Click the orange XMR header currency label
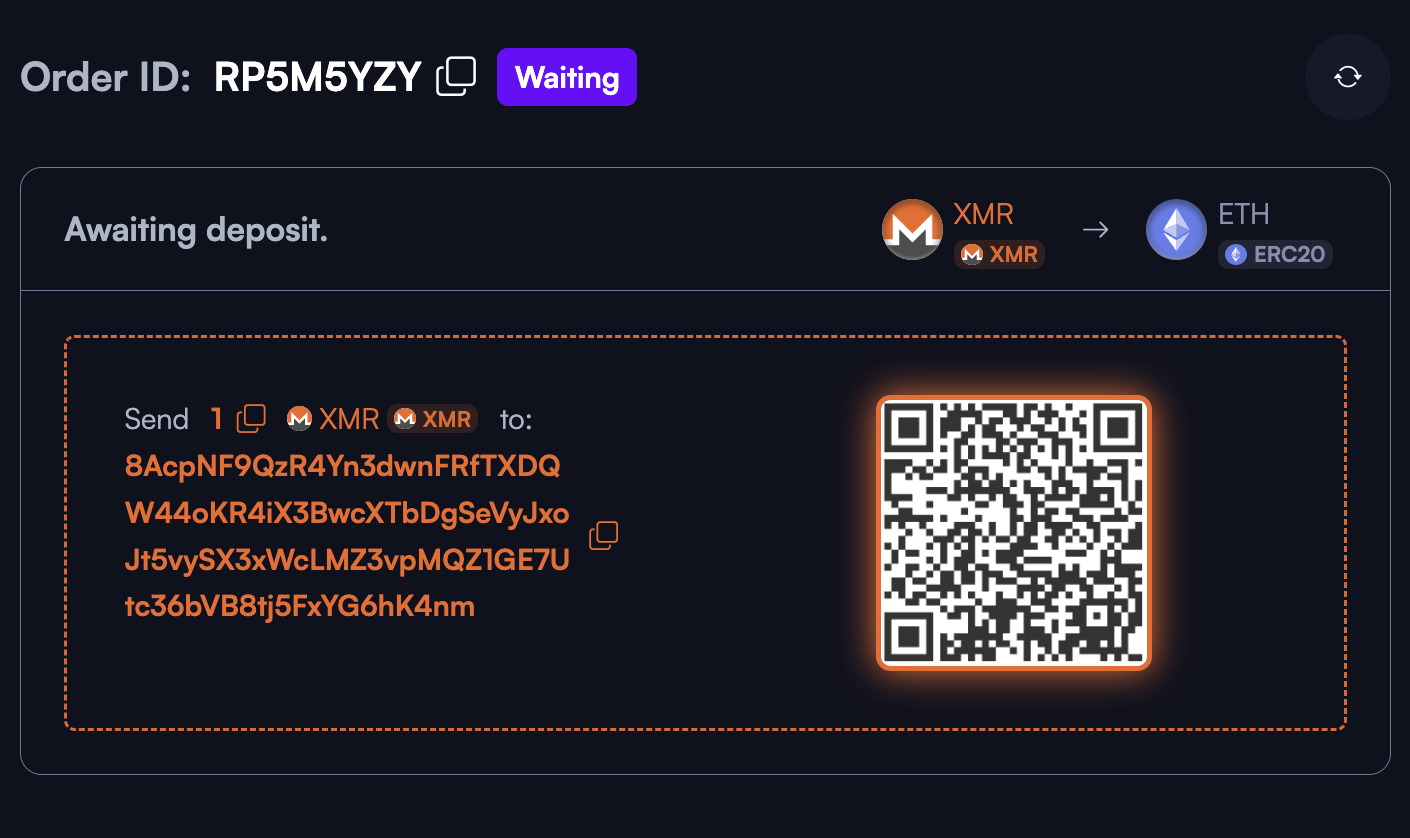 [x=984, y=214]
